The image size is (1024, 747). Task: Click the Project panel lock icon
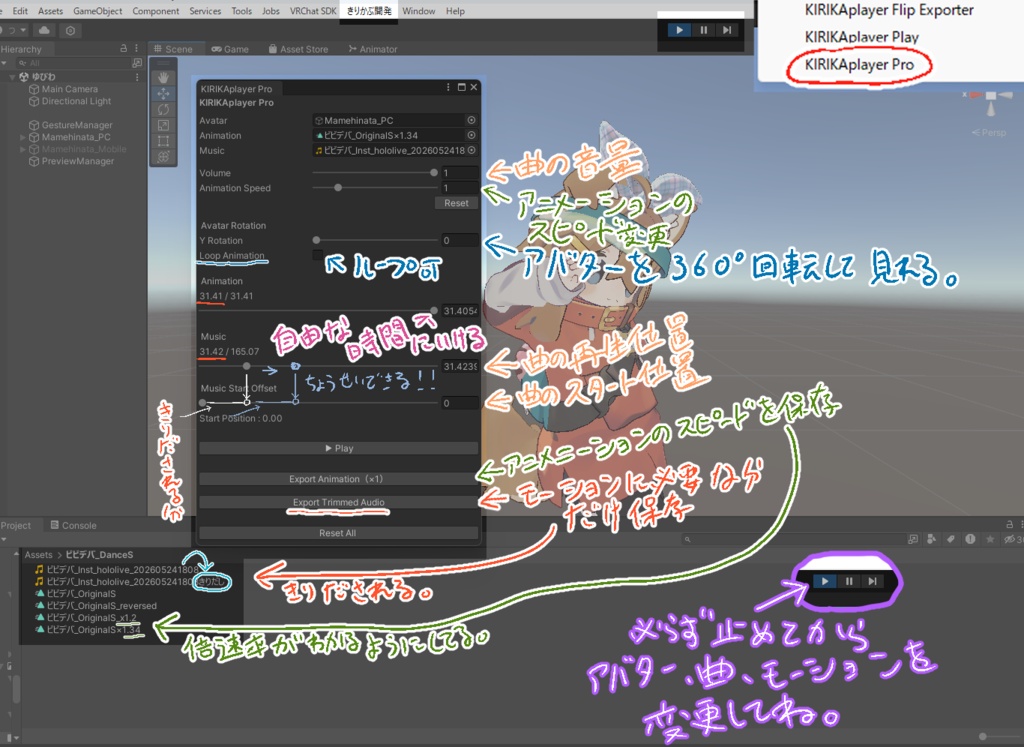[1010, 524]
